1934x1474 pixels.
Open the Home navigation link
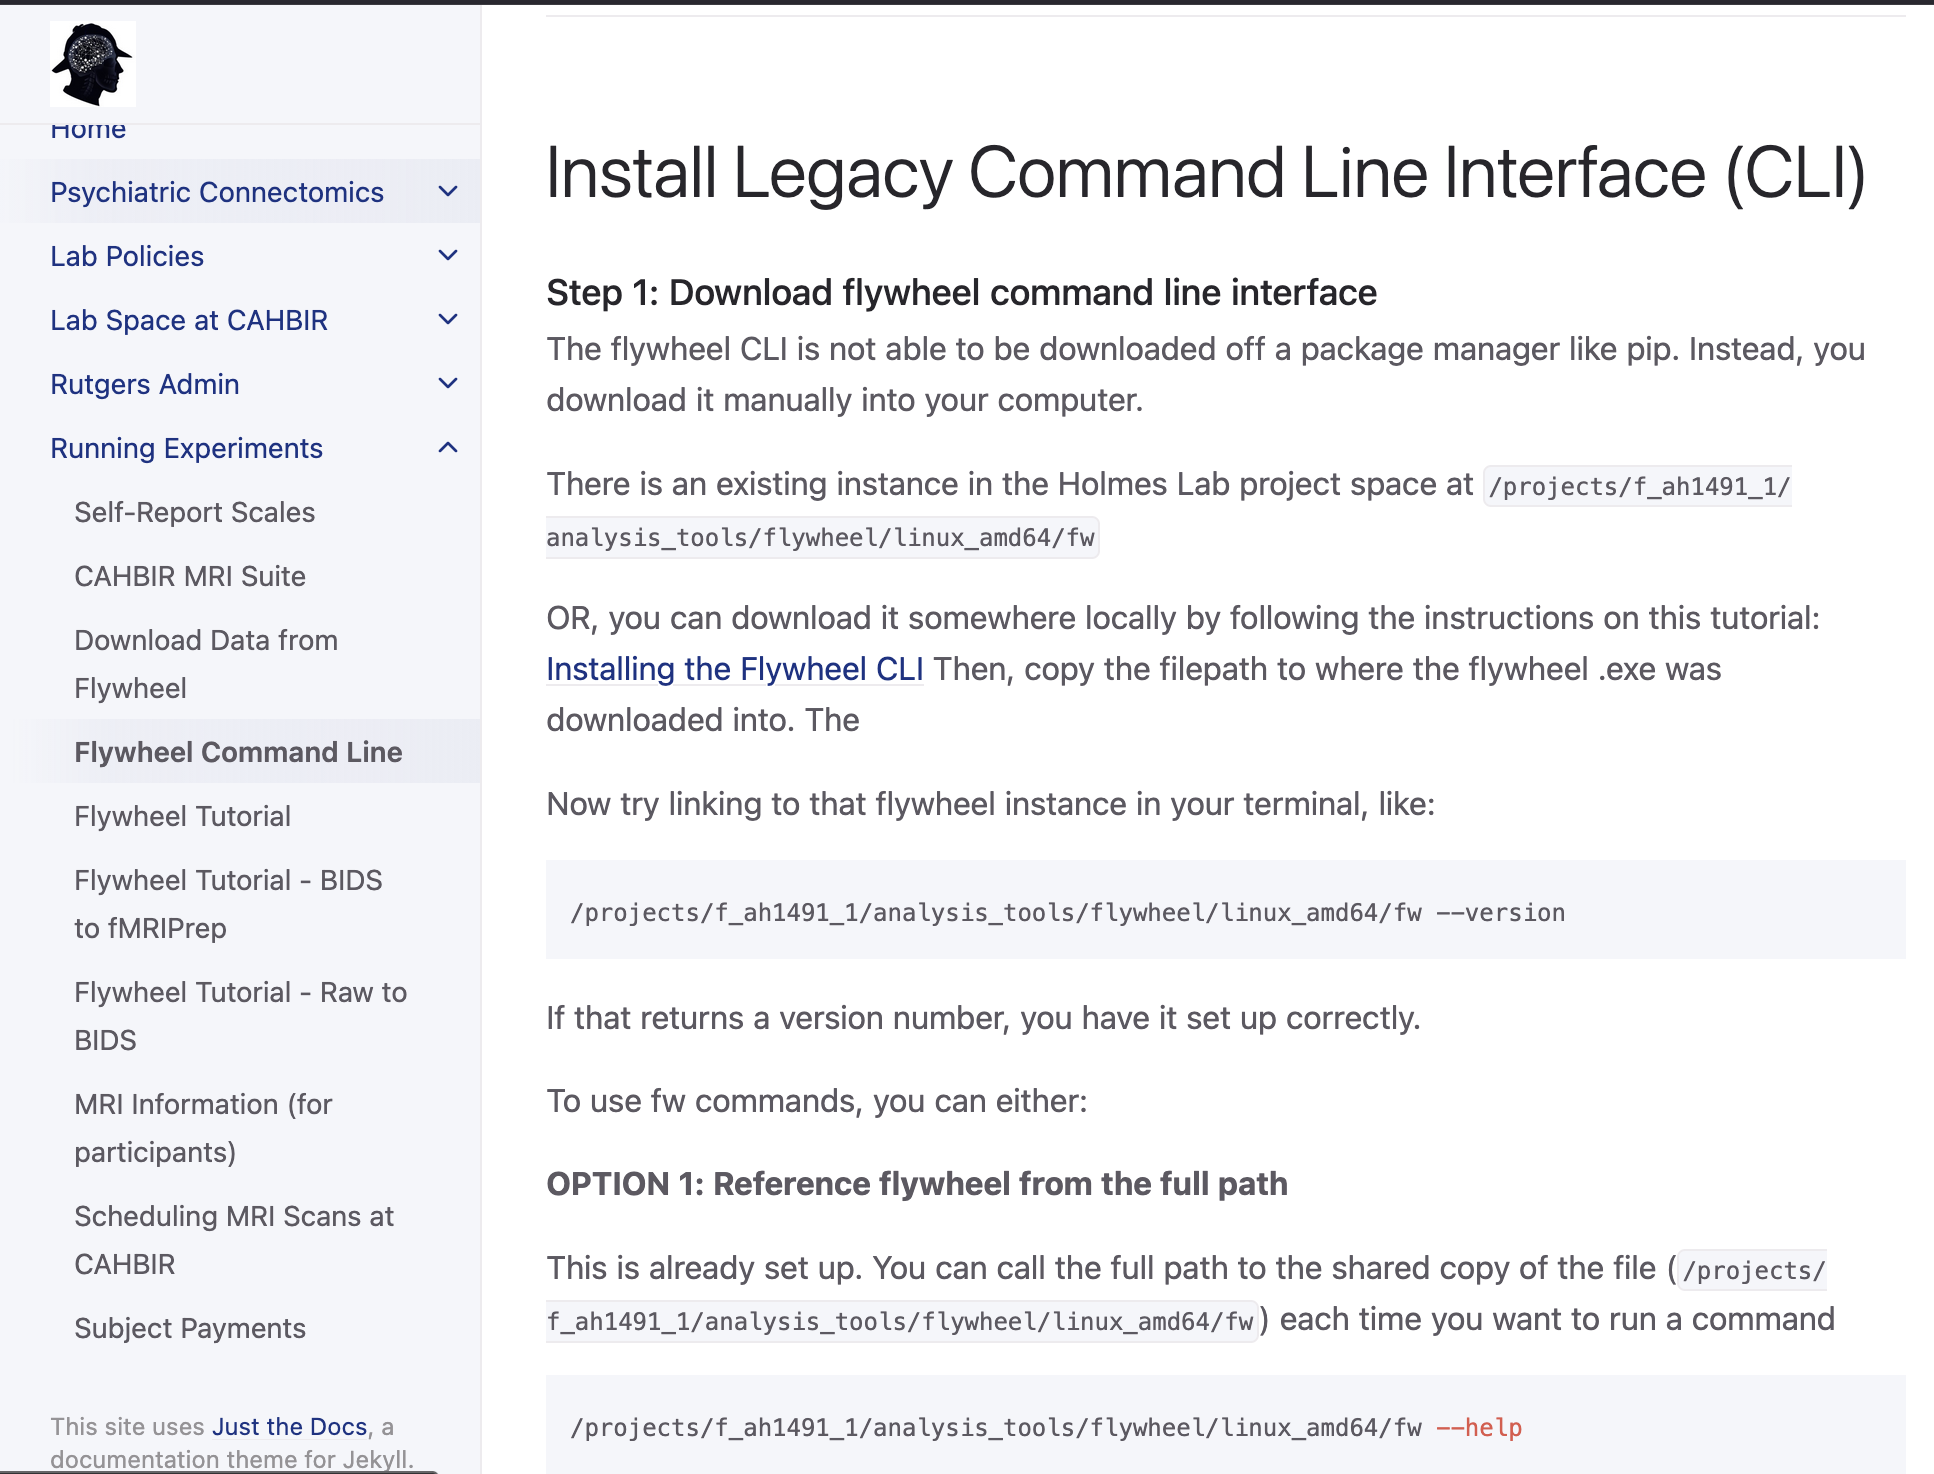coord(89,128)
